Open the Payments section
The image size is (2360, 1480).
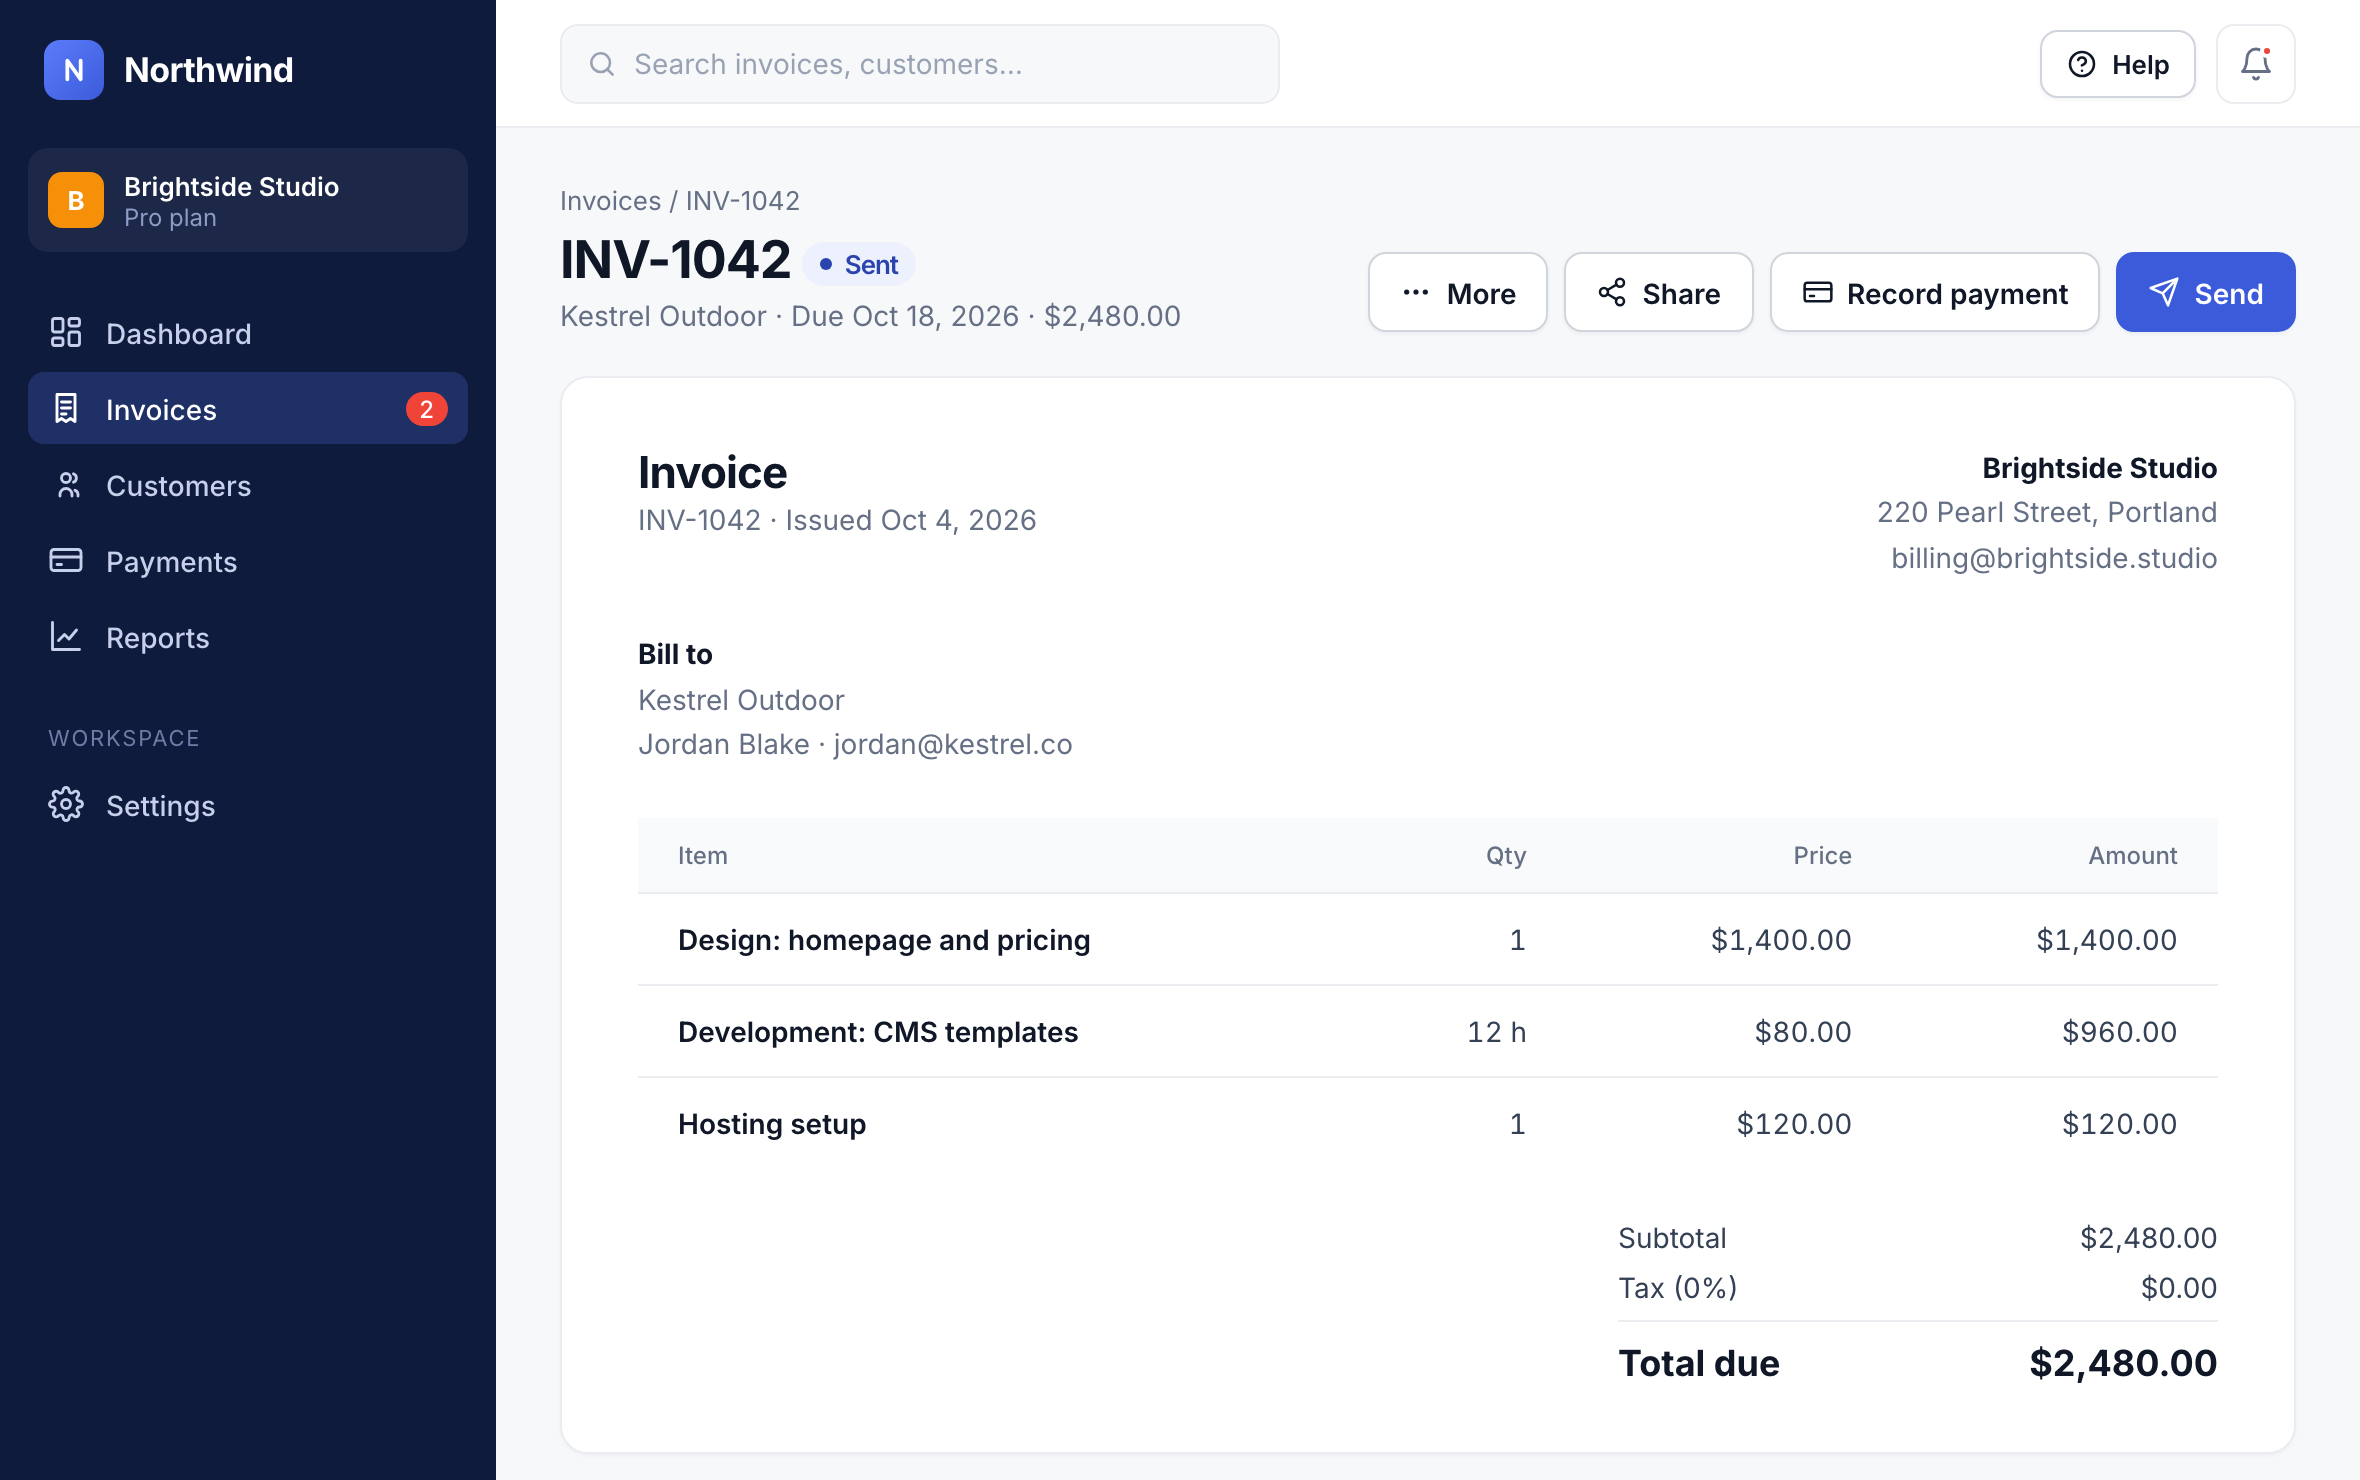(x=248, y=561)
